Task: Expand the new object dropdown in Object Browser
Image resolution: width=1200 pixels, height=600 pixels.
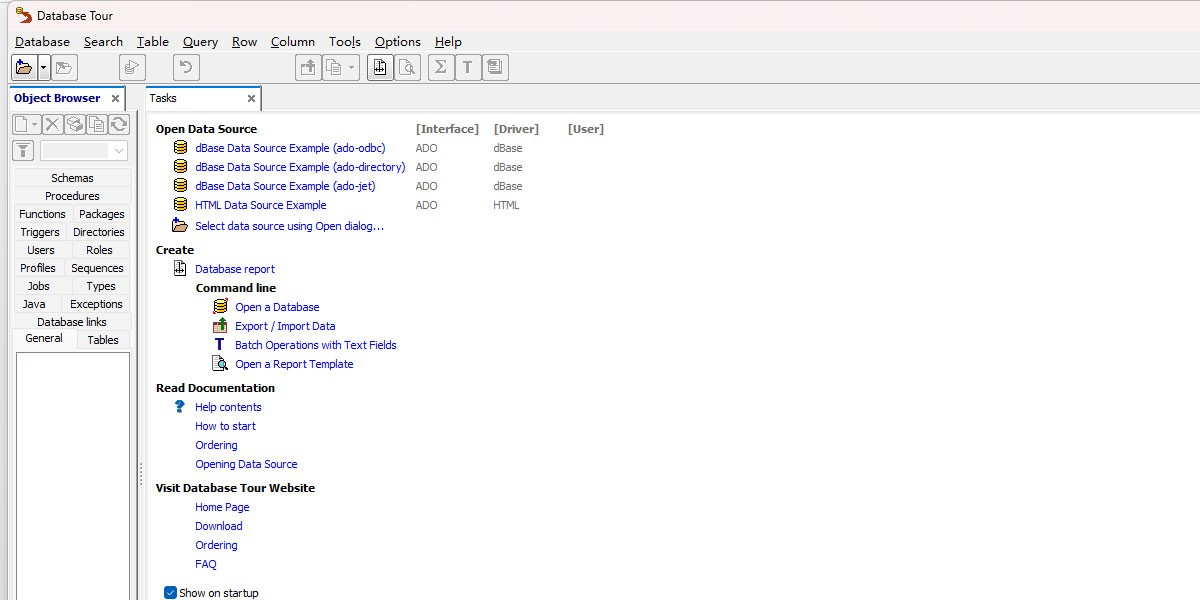Action: tap(35, 124)
